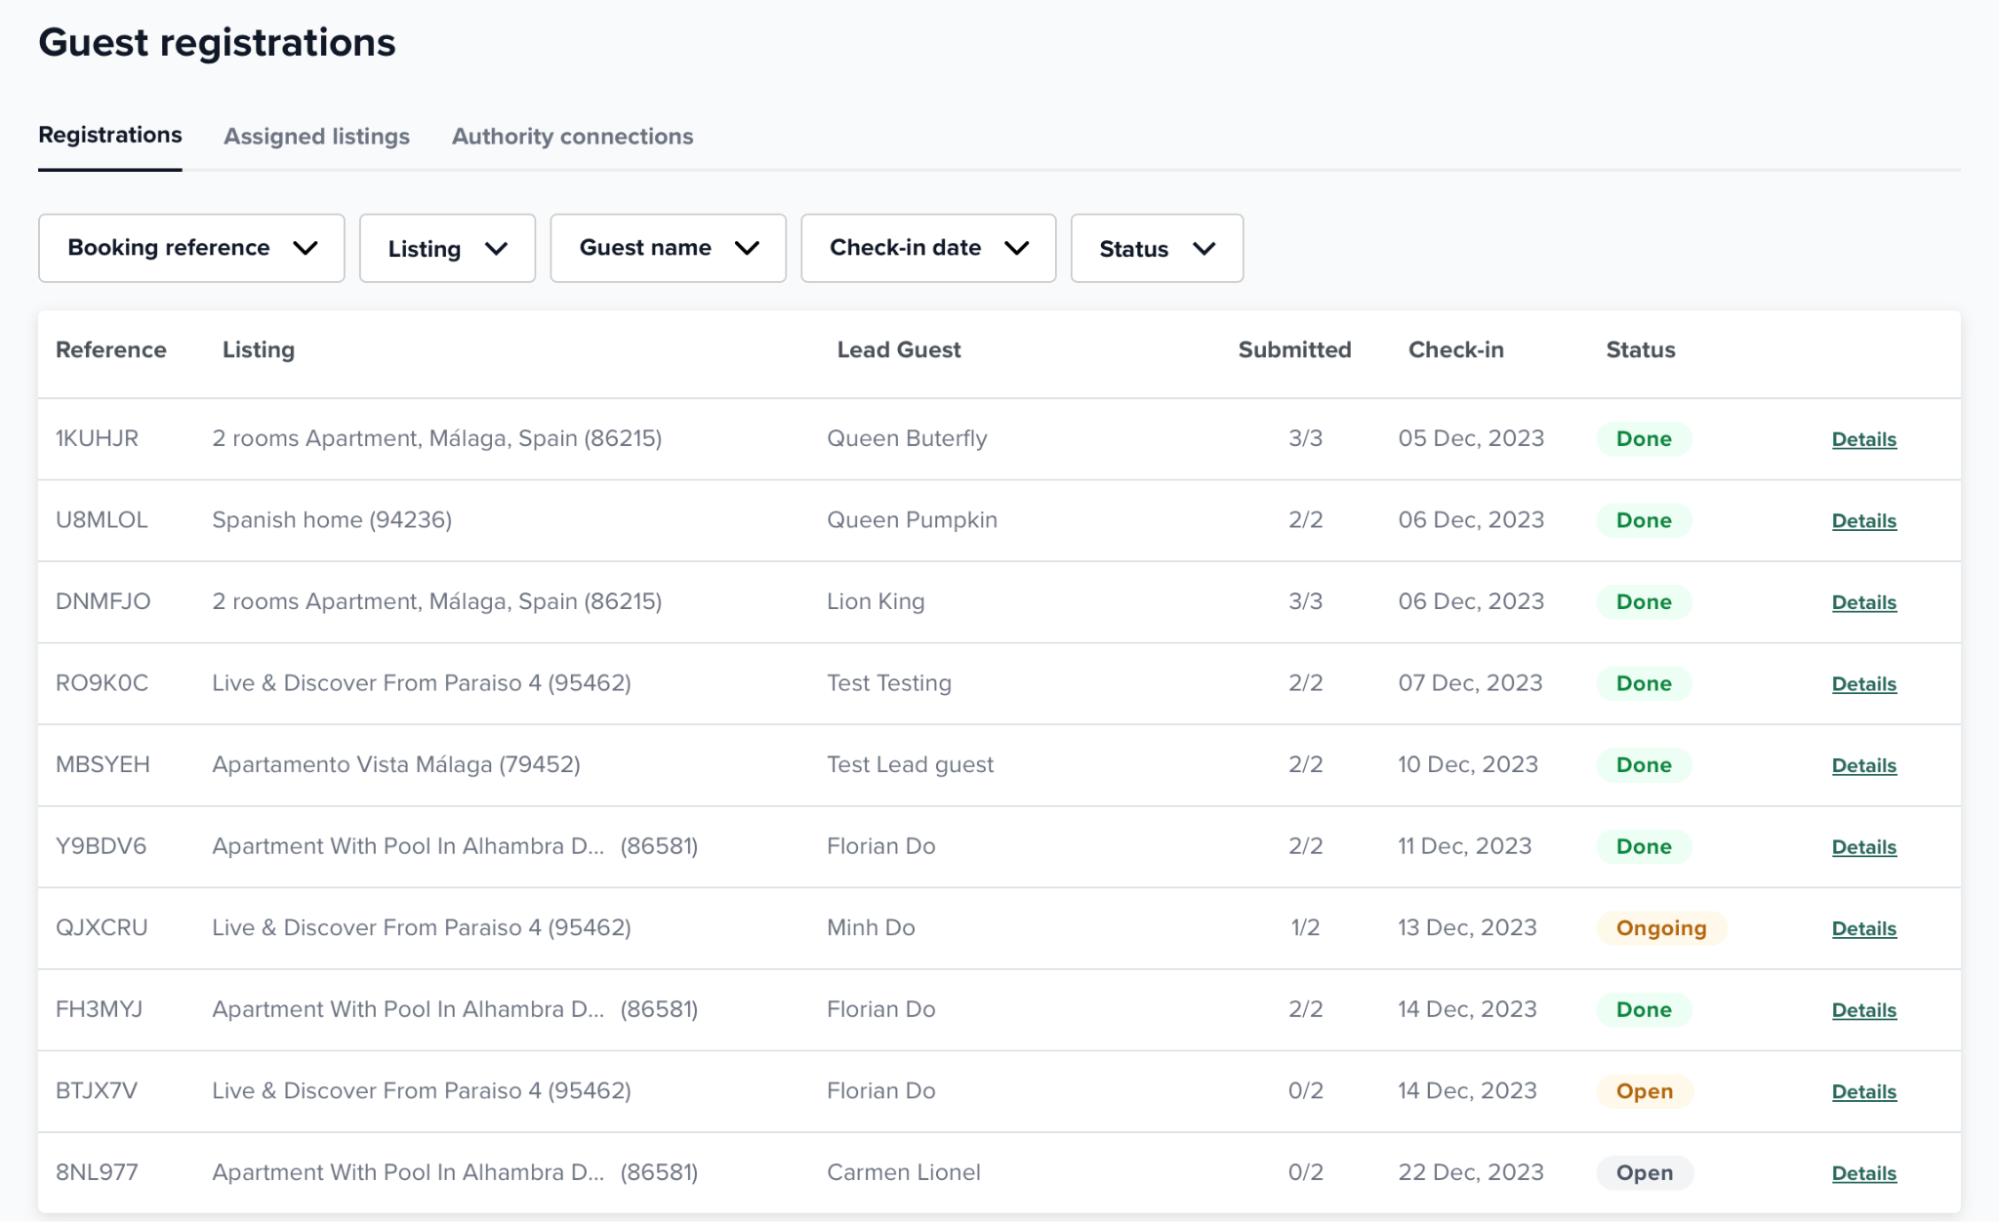
Task: Select the Spanish home (94236) listing row
Action: pyautogui.click(x=331, y=520)
